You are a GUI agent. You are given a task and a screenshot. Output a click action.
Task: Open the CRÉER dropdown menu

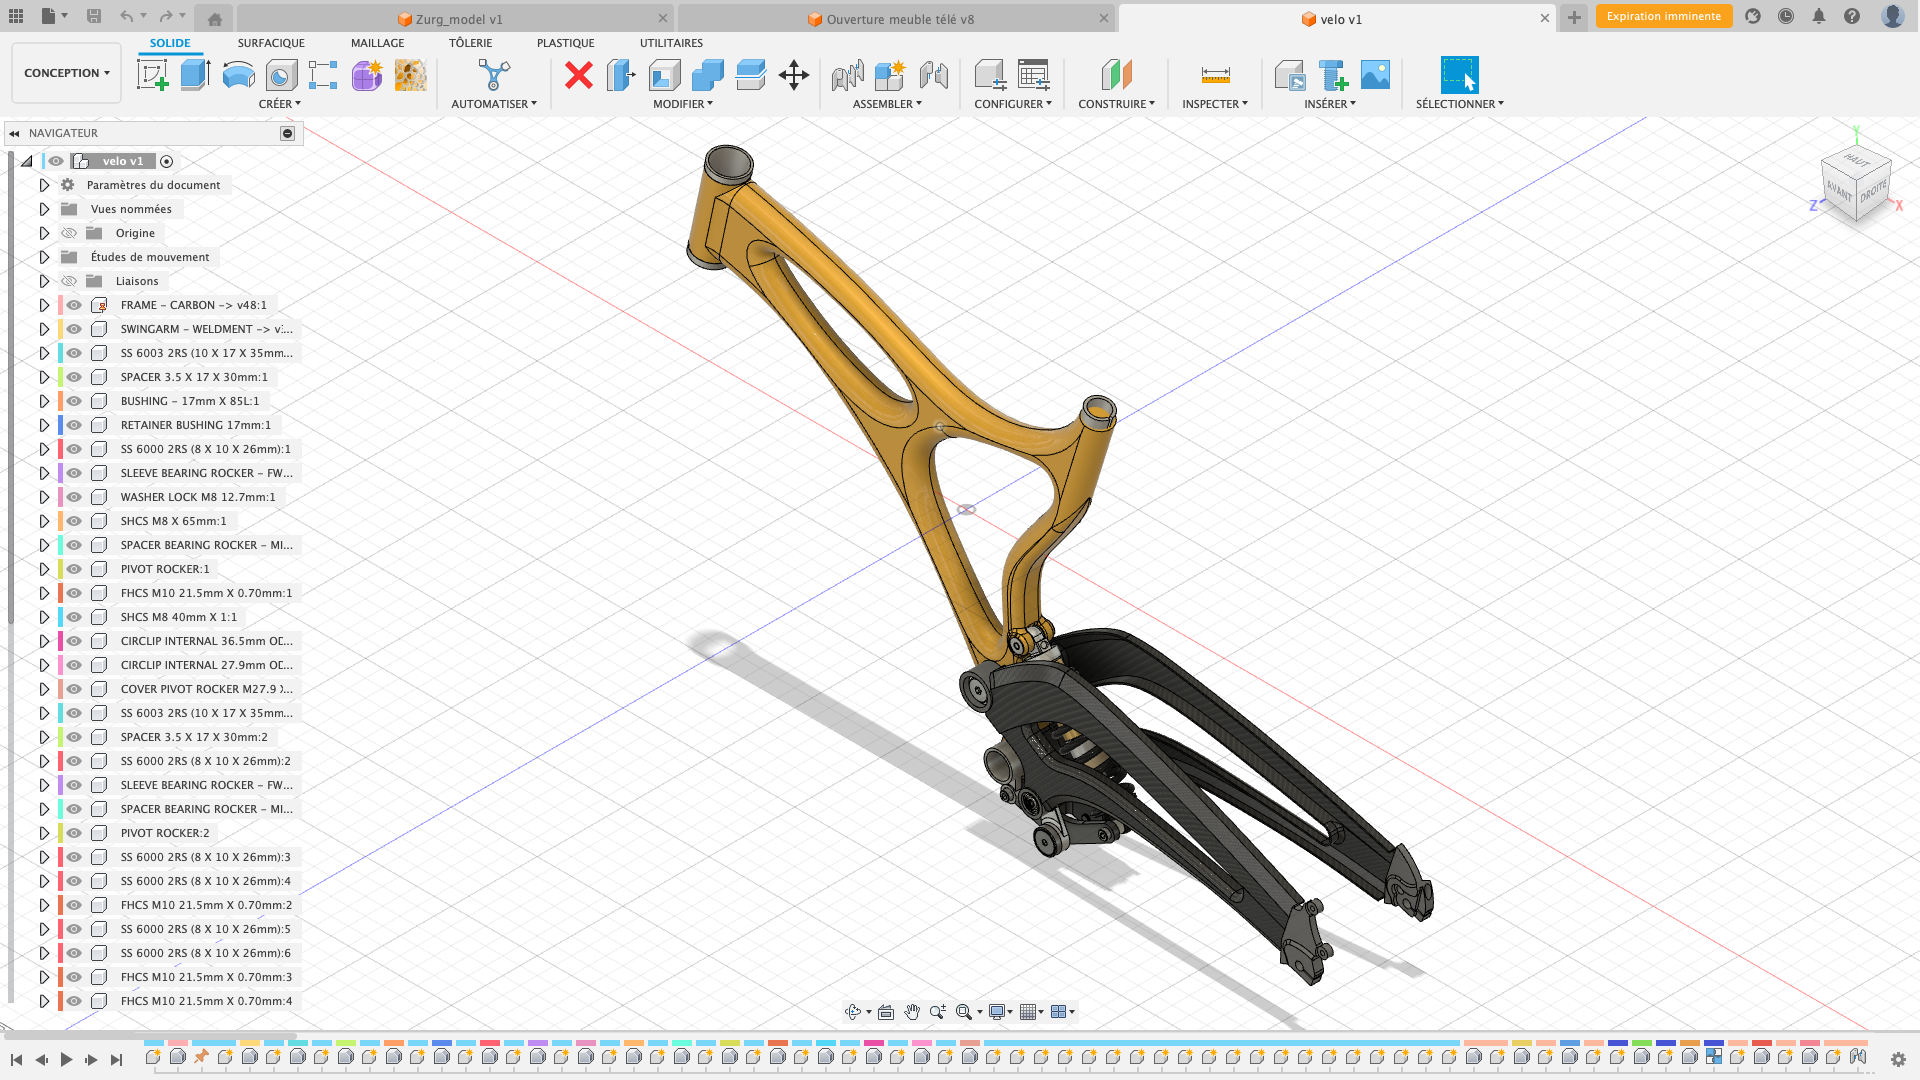point(279,104)
